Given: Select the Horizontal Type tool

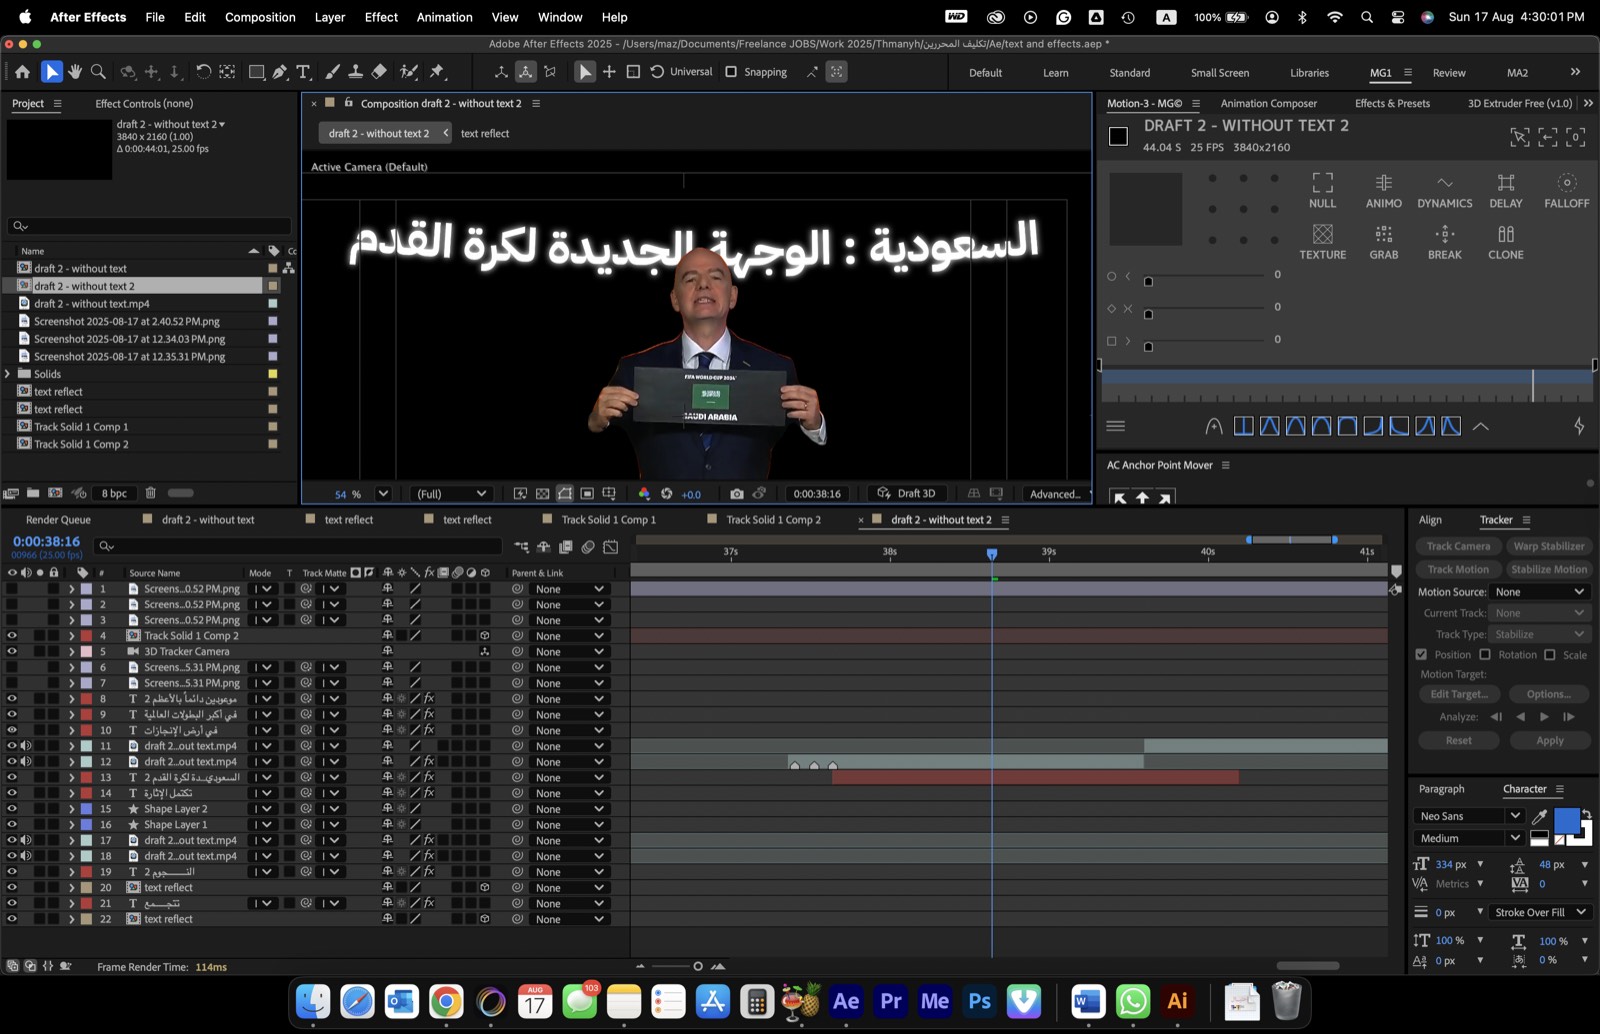Looking at the screenshot, I should click(x=303, y=72).
